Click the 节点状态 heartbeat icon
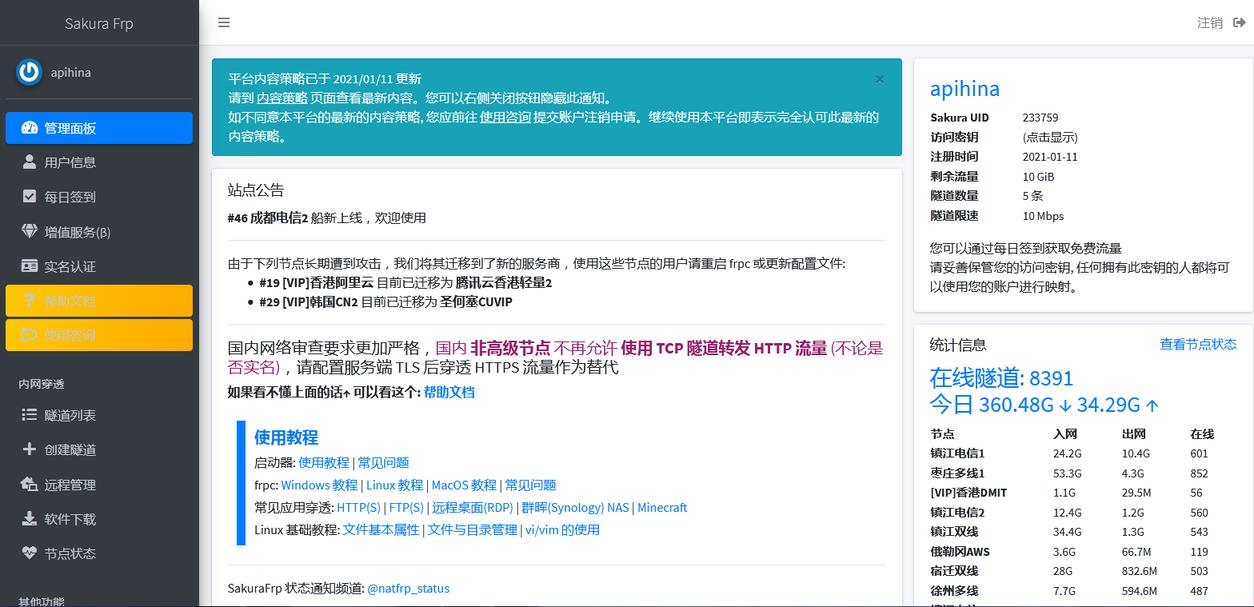Screen dimensions: 1254x607 click(29, 553)
